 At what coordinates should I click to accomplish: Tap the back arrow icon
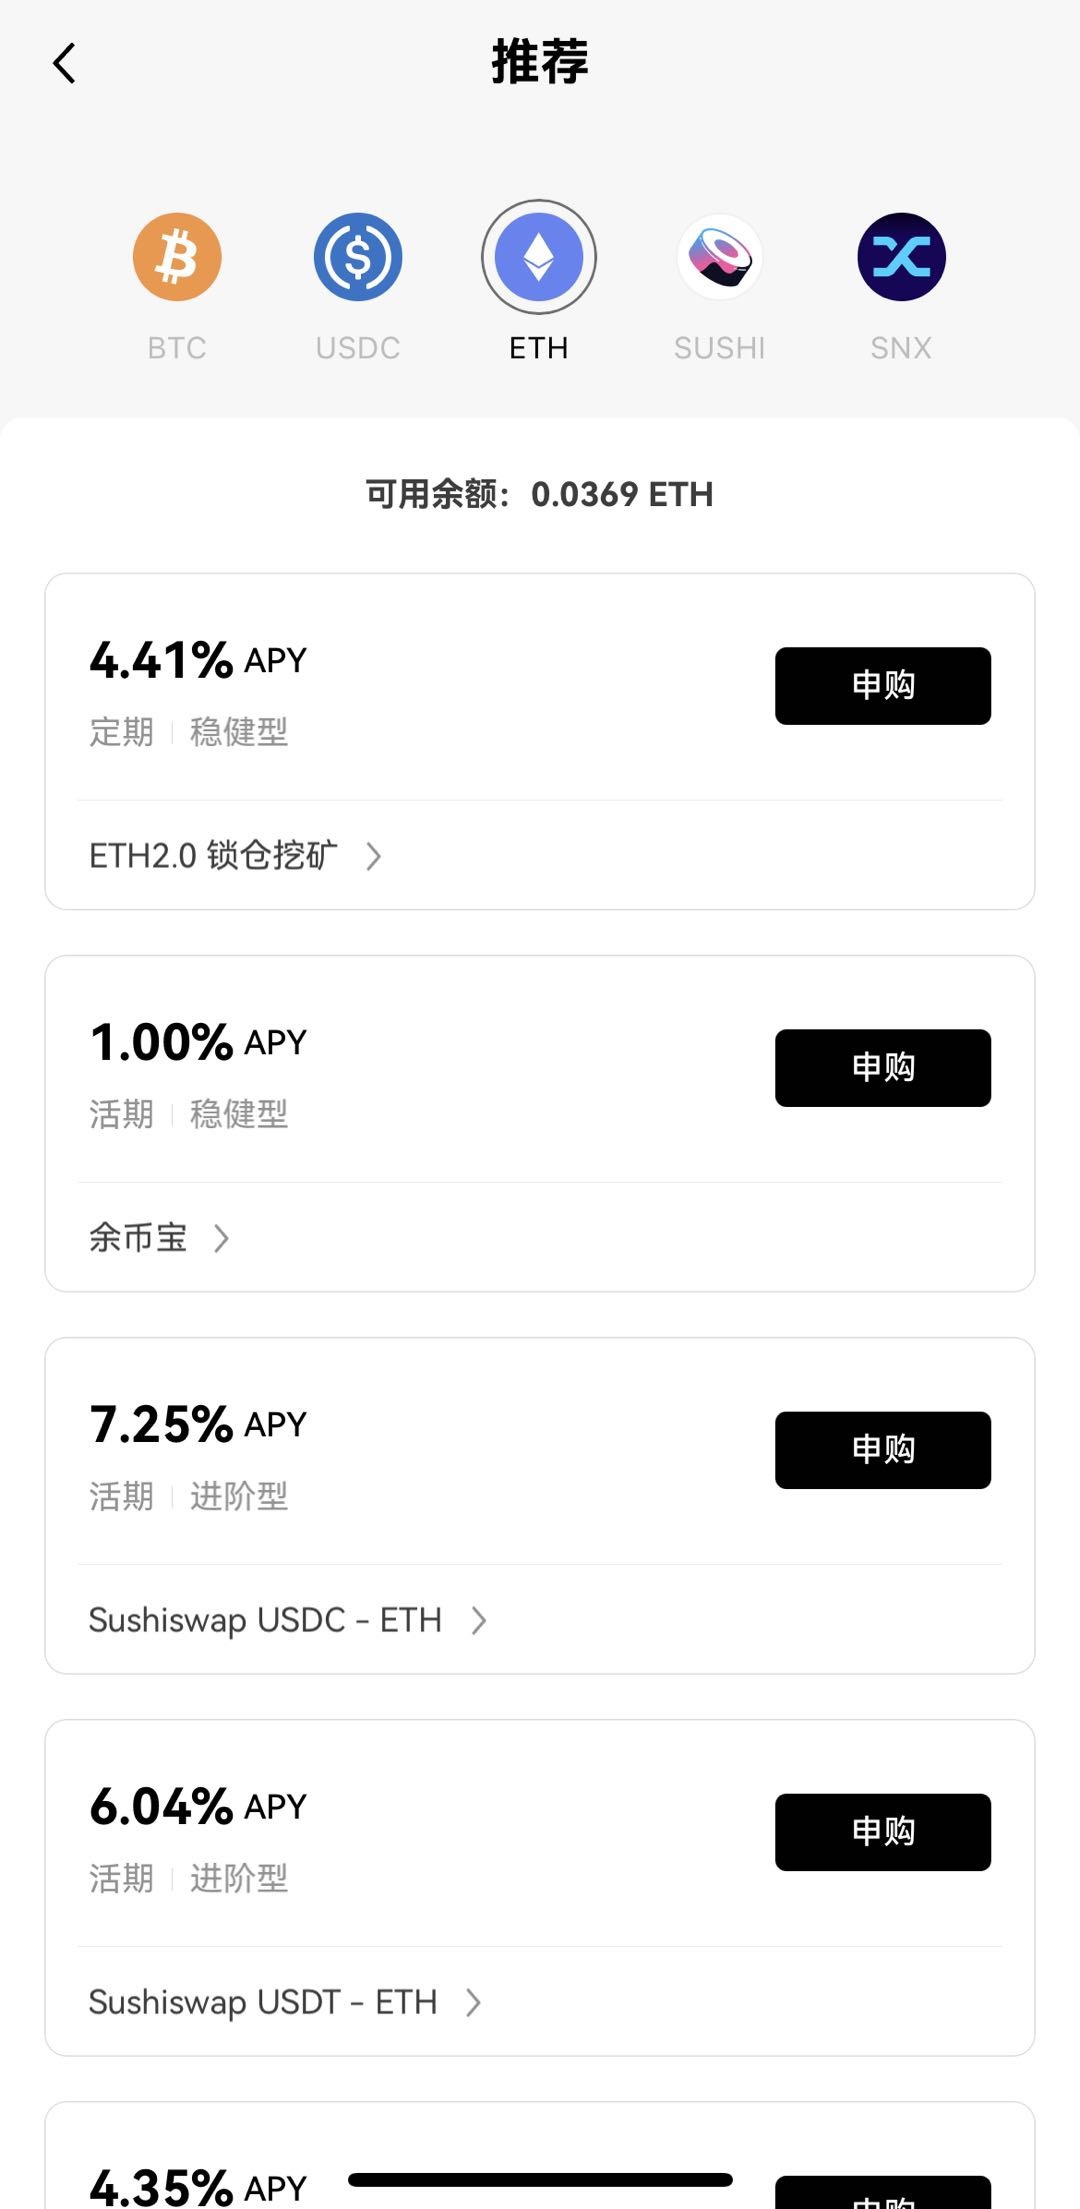64,63
